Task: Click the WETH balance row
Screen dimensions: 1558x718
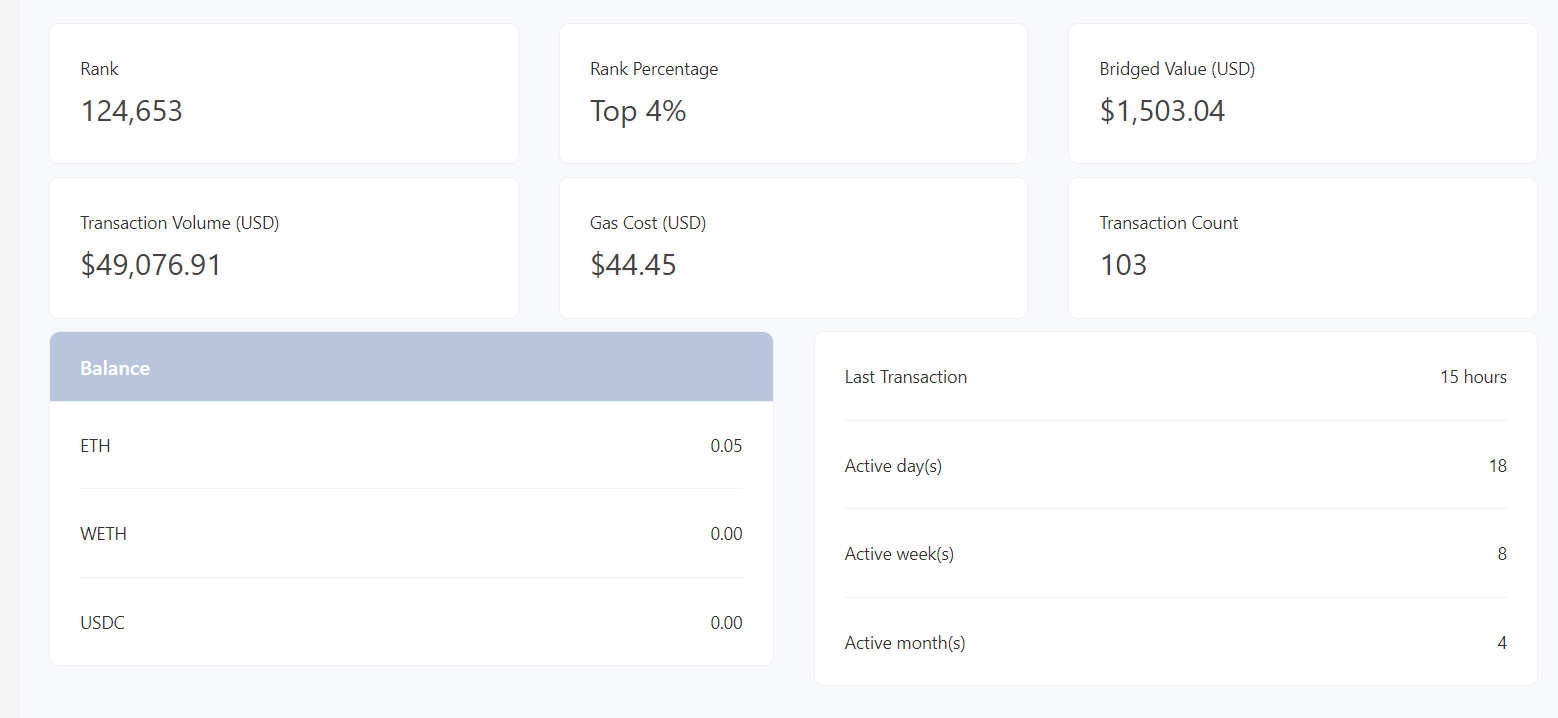Action: tap(411, 533)
